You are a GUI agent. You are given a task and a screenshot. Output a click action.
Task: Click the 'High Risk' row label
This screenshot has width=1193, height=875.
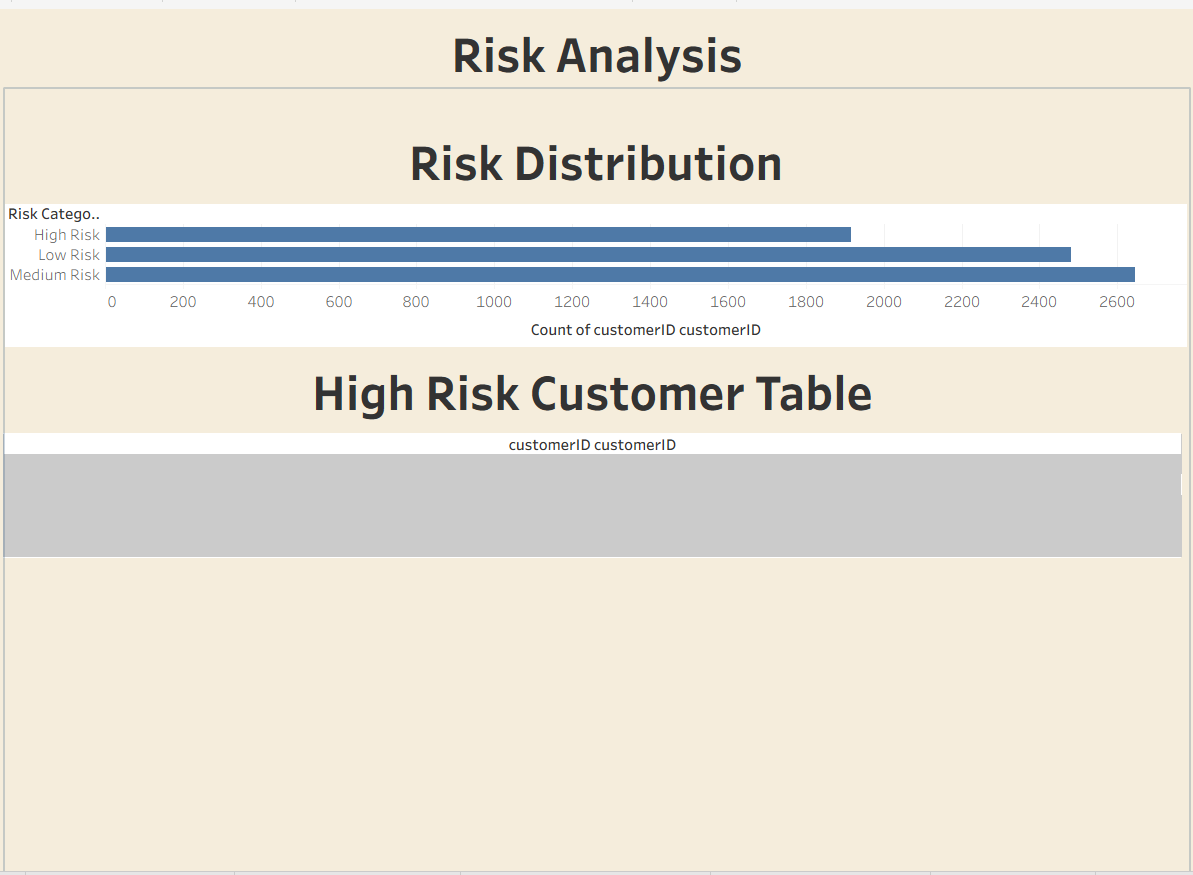[67, 234]
